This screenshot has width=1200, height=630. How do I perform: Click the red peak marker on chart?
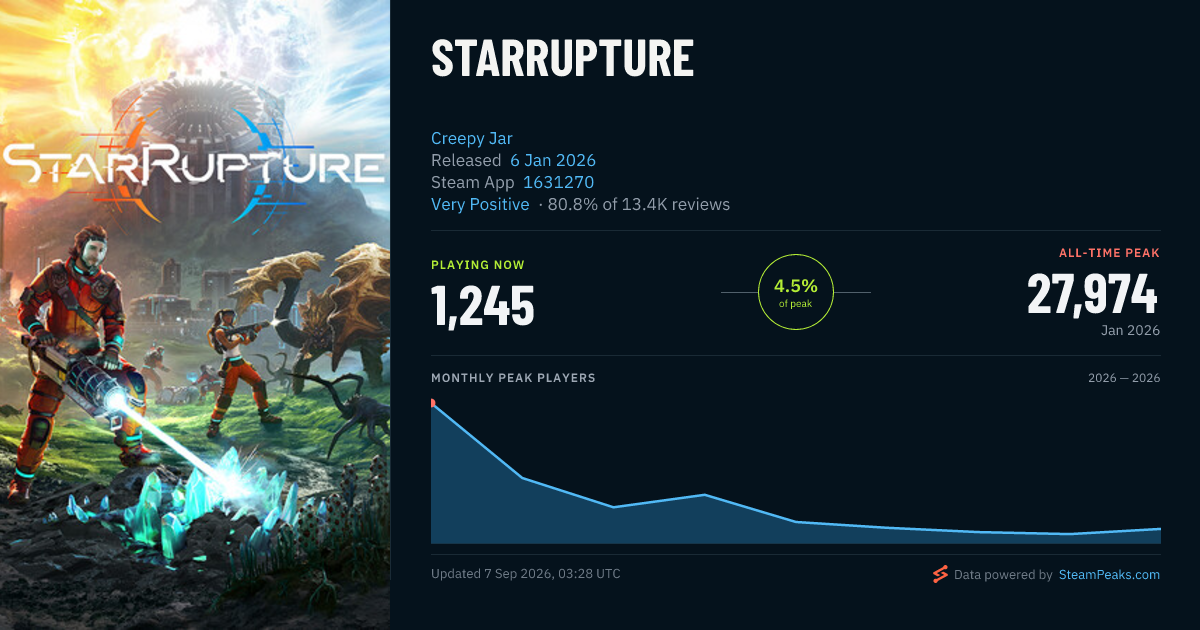[x=432, y=403]
